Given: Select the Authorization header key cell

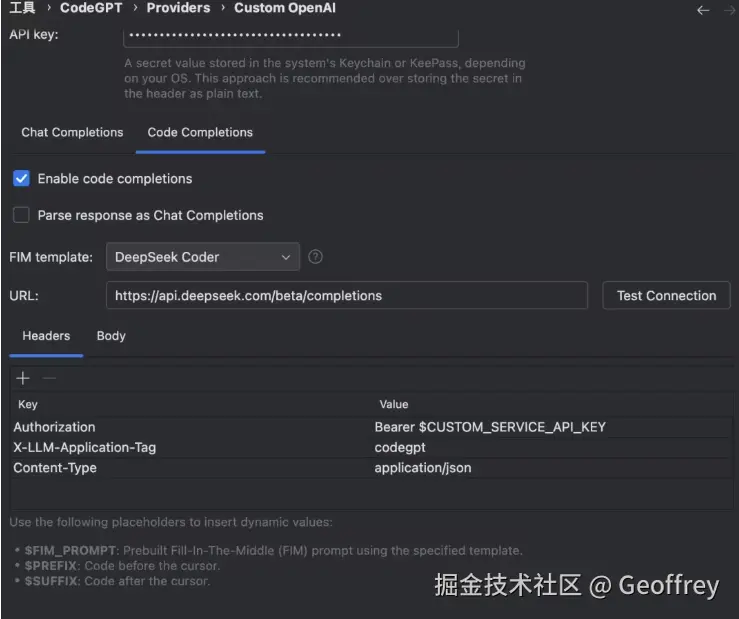Looking at the screenshot, I should (x=191, y=427).
